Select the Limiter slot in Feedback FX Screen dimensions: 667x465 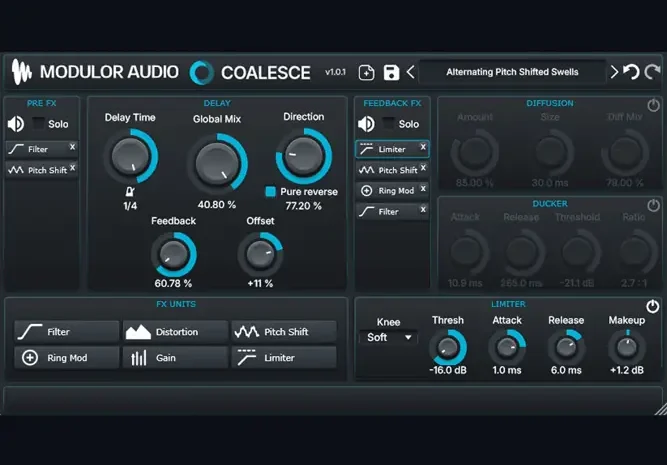point(392,149)
